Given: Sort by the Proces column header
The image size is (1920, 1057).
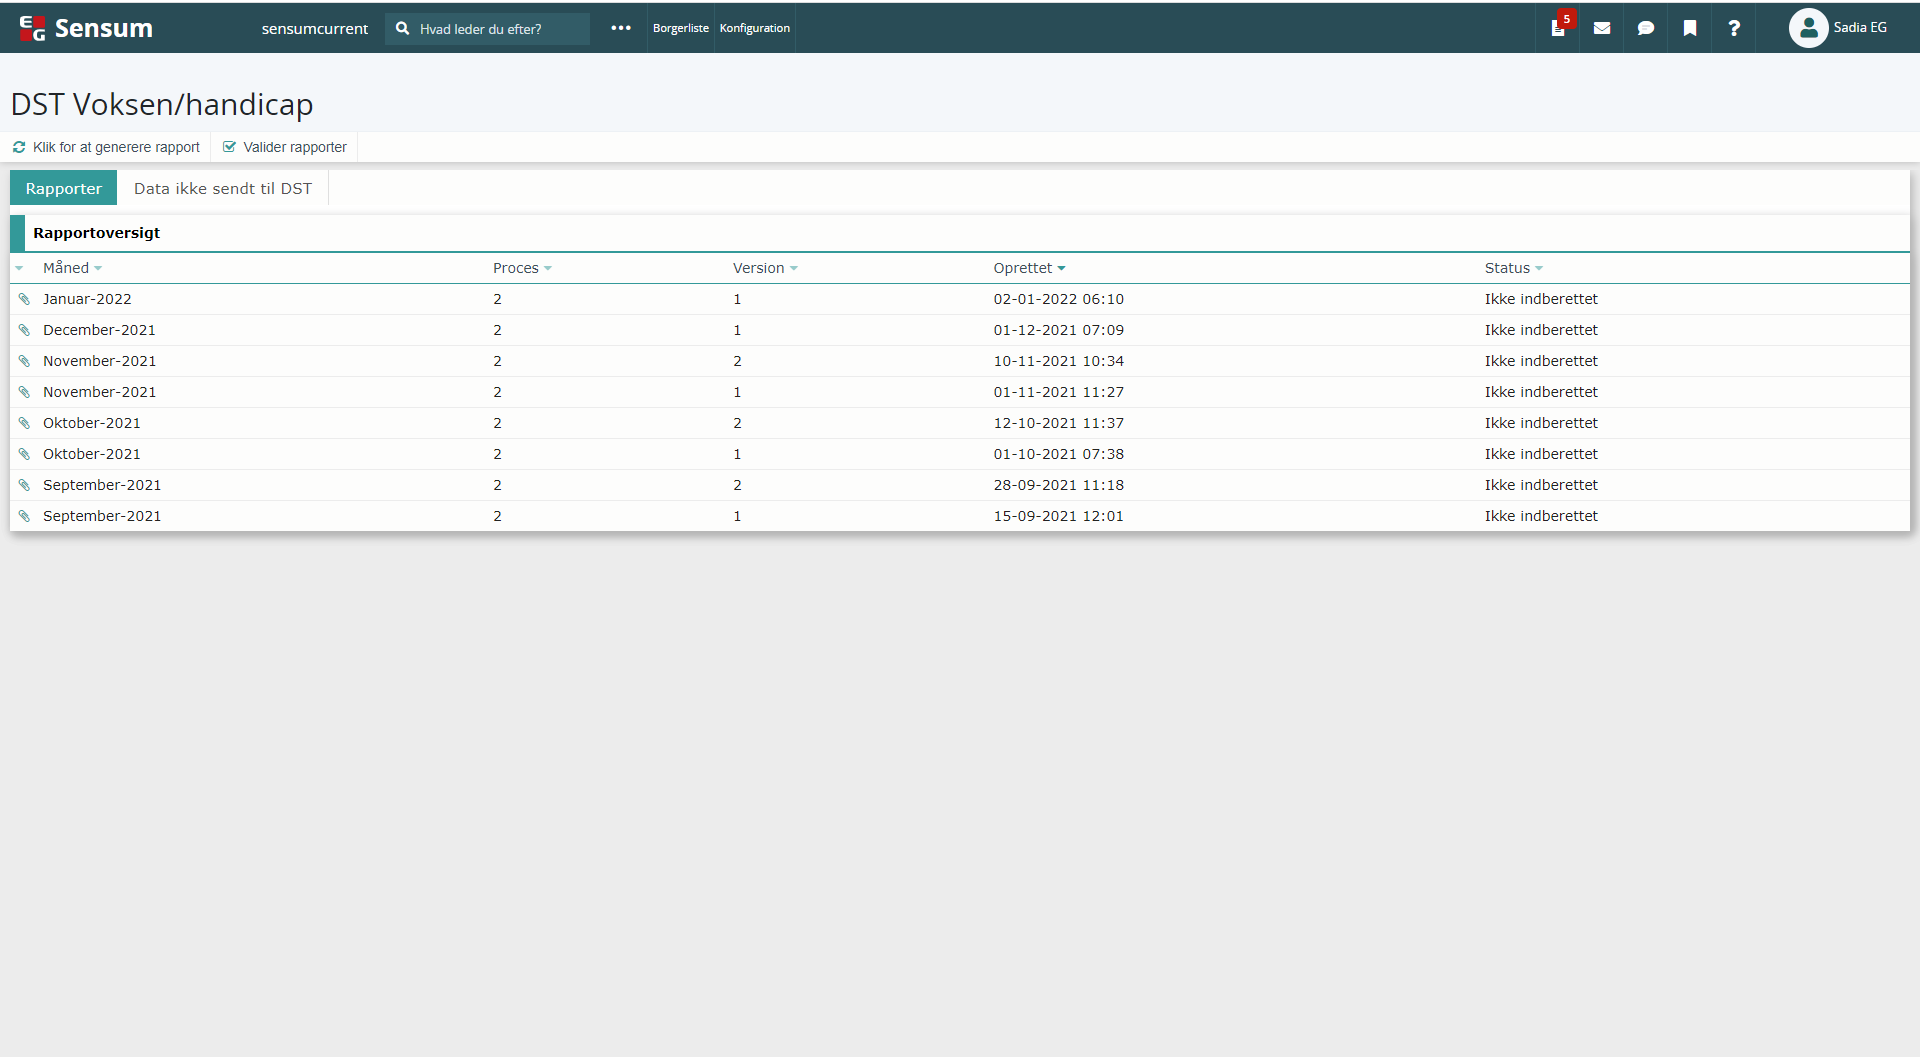Looking at the screenshot, I should (x=522, y=268).
